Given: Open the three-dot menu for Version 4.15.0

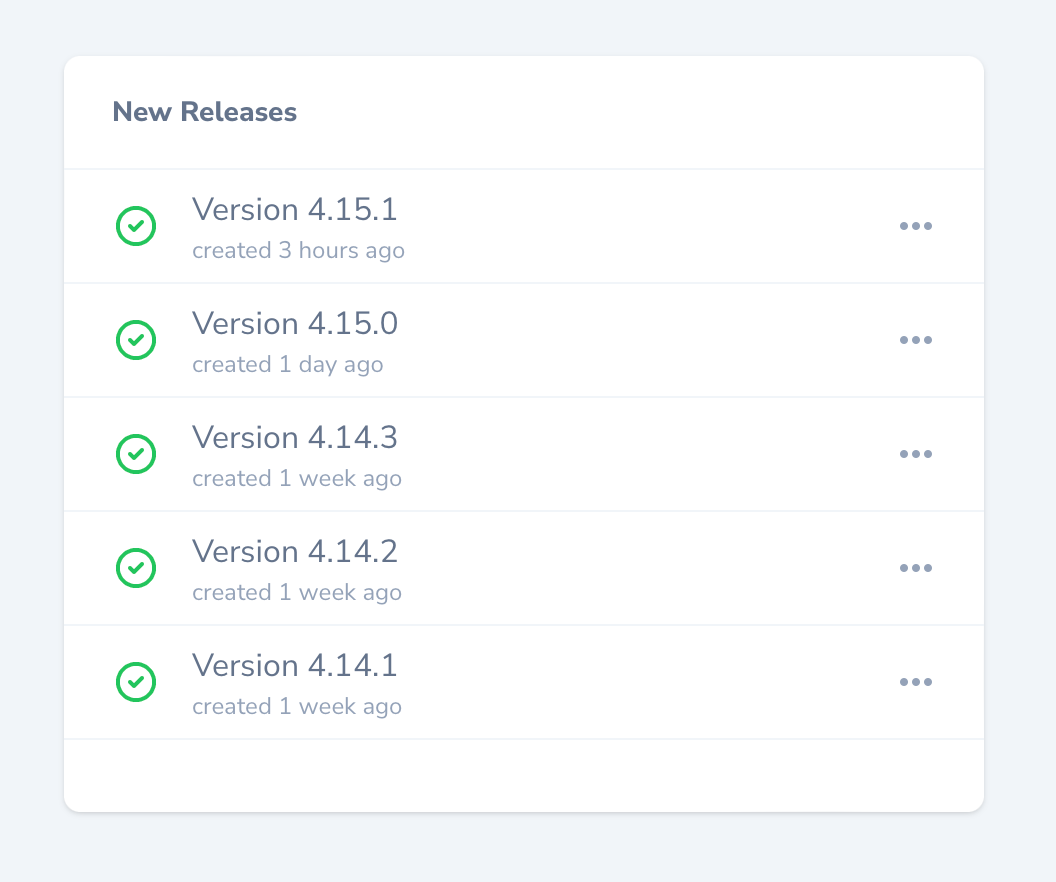Looking at the screenshot, I should coord(915,340).
